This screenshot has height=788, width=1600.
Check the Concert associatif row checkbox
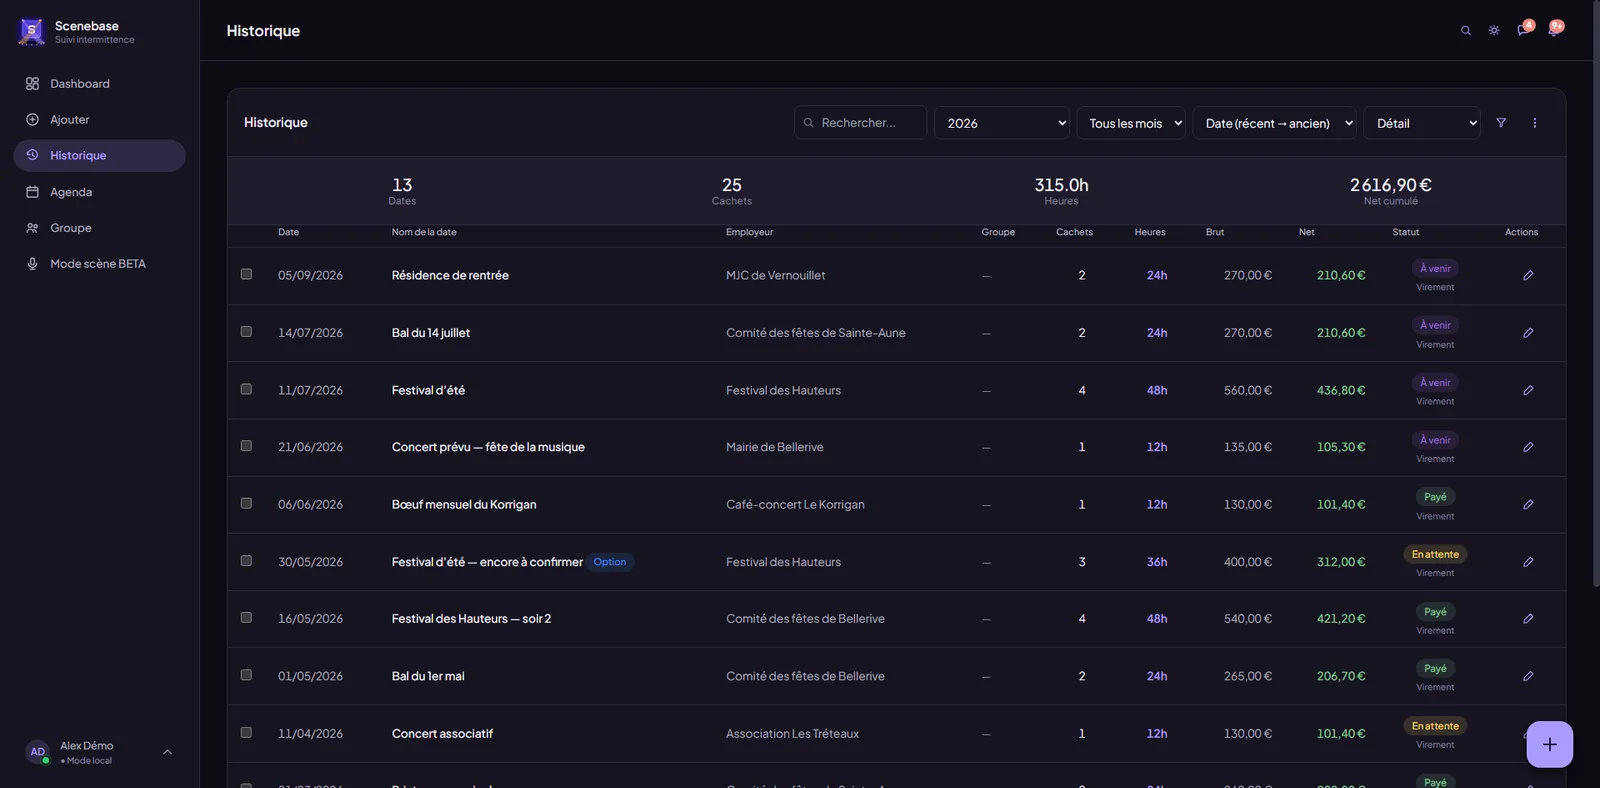246,733
